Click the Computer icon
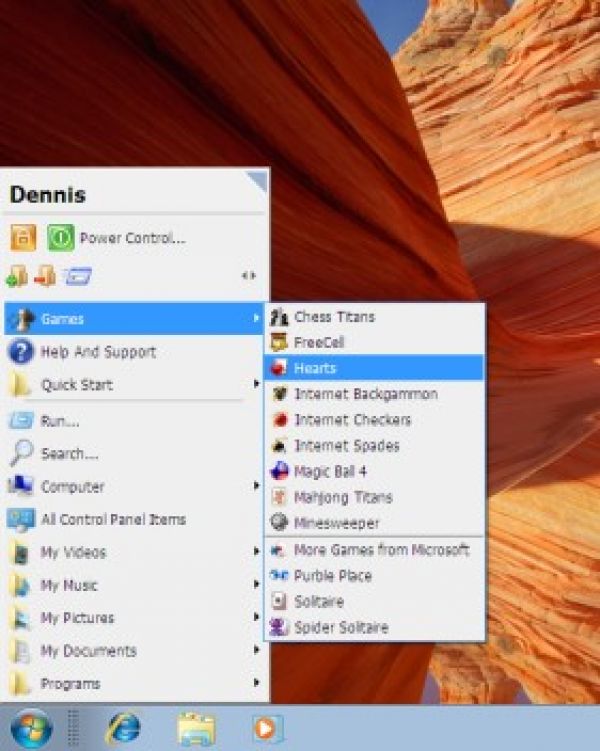The image size is (600, 751). coord(21,486)
